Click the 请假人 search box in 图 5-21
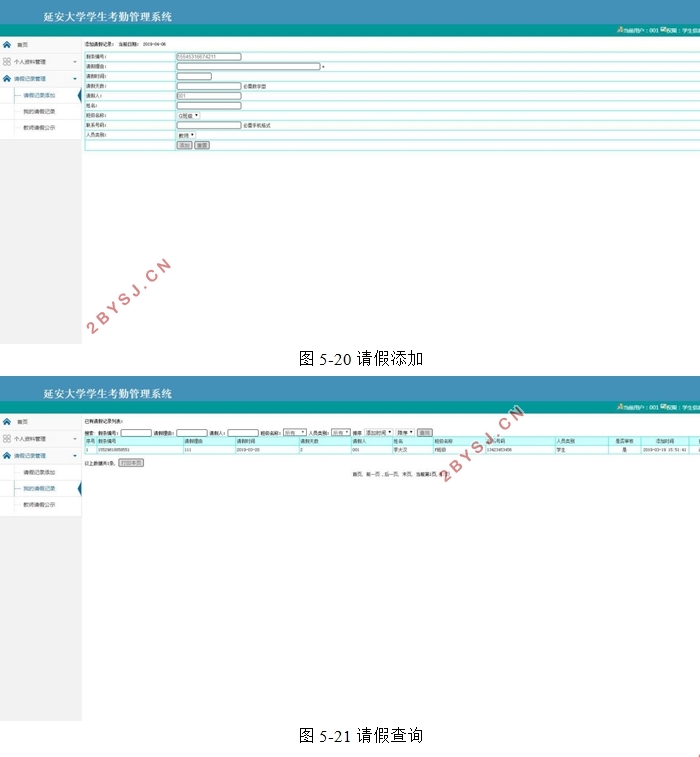This screenshot has height=757, width=700. click(x=243, y=433)
